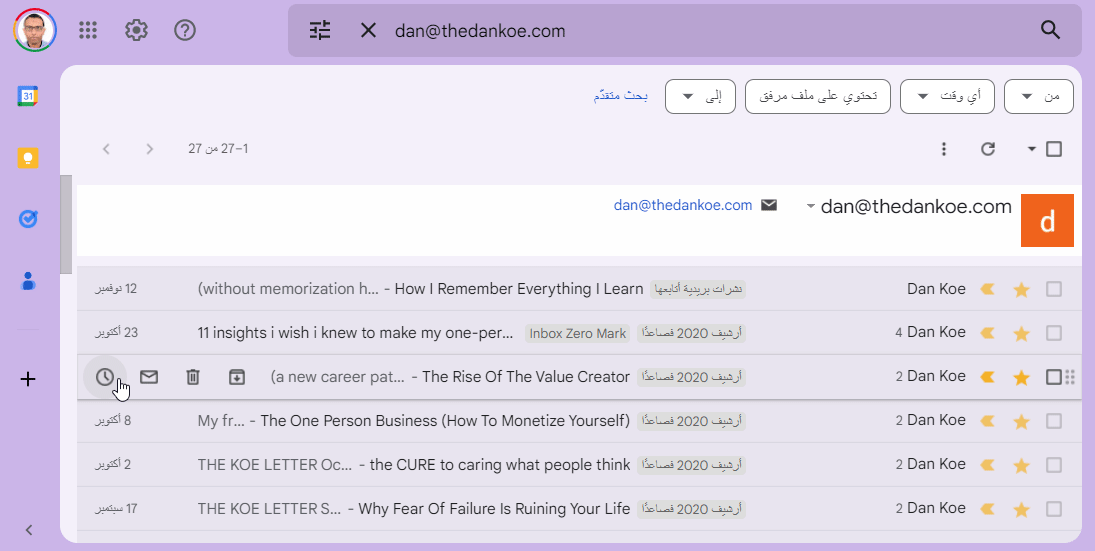Screen dimensions: 1095x551
Task: Open Google Tasks from side panel
Action: point(28,219)
